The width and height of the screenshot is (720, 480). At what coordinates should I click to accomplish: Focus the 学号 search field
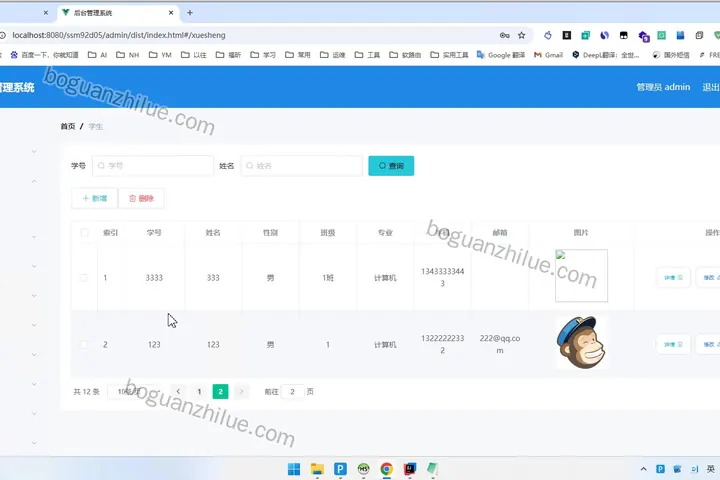tap(153, 166)
